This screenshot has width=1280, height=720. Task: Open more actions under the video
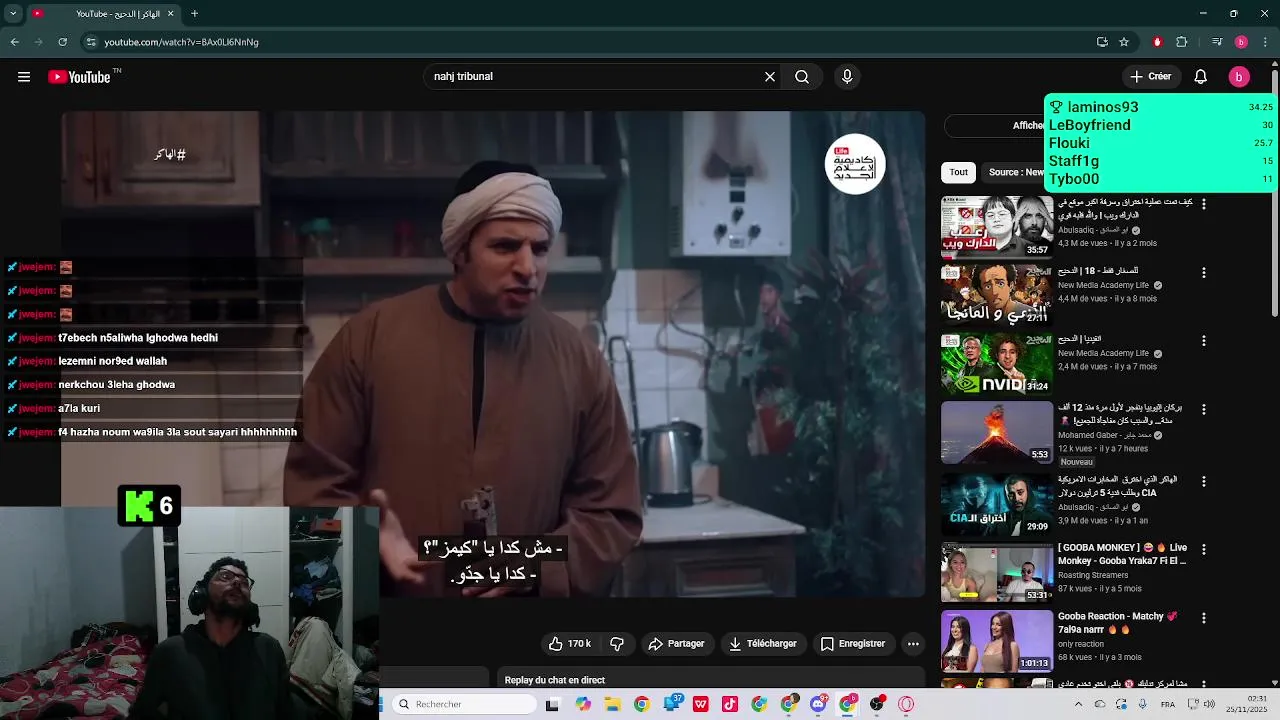(913, 644)
